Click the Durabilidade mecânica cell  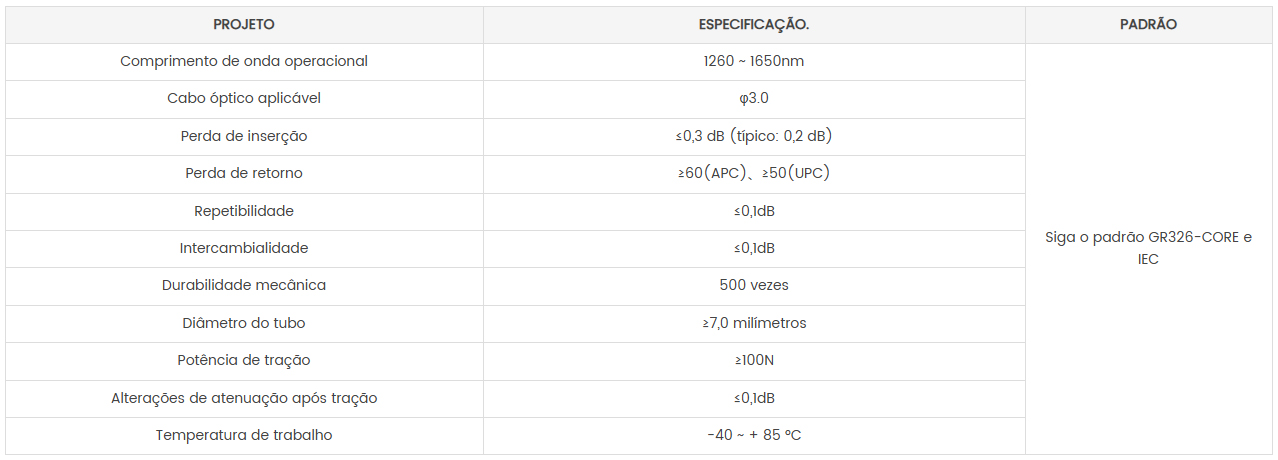coord(244,285)
